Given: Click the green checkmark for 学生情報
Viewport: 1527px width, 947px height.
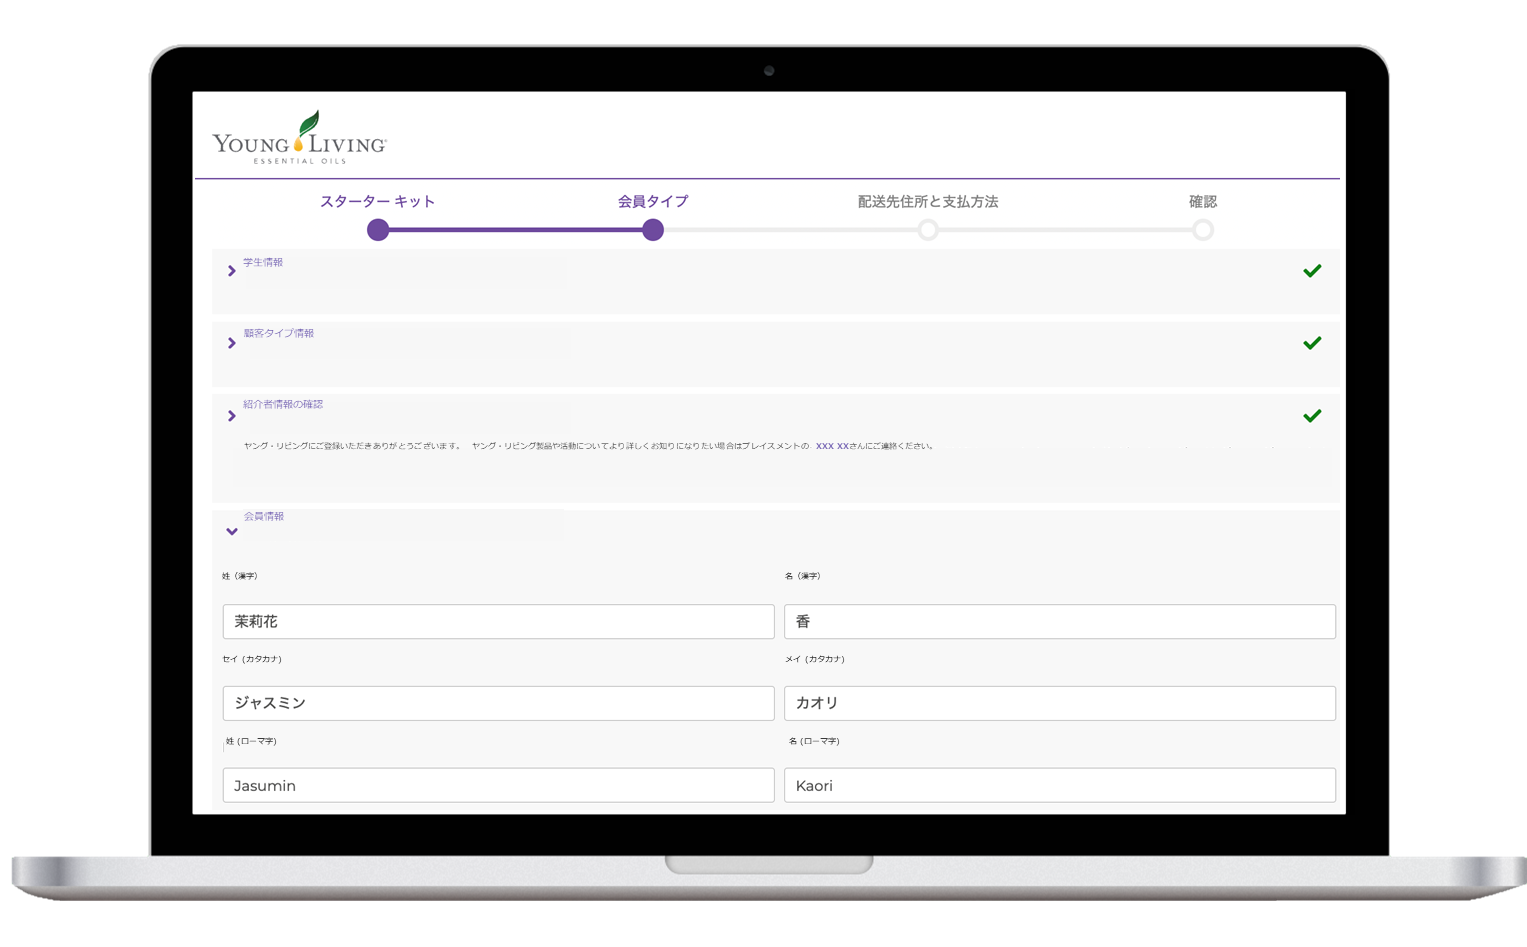Looking at the screenshot, I should (1312, 271).
